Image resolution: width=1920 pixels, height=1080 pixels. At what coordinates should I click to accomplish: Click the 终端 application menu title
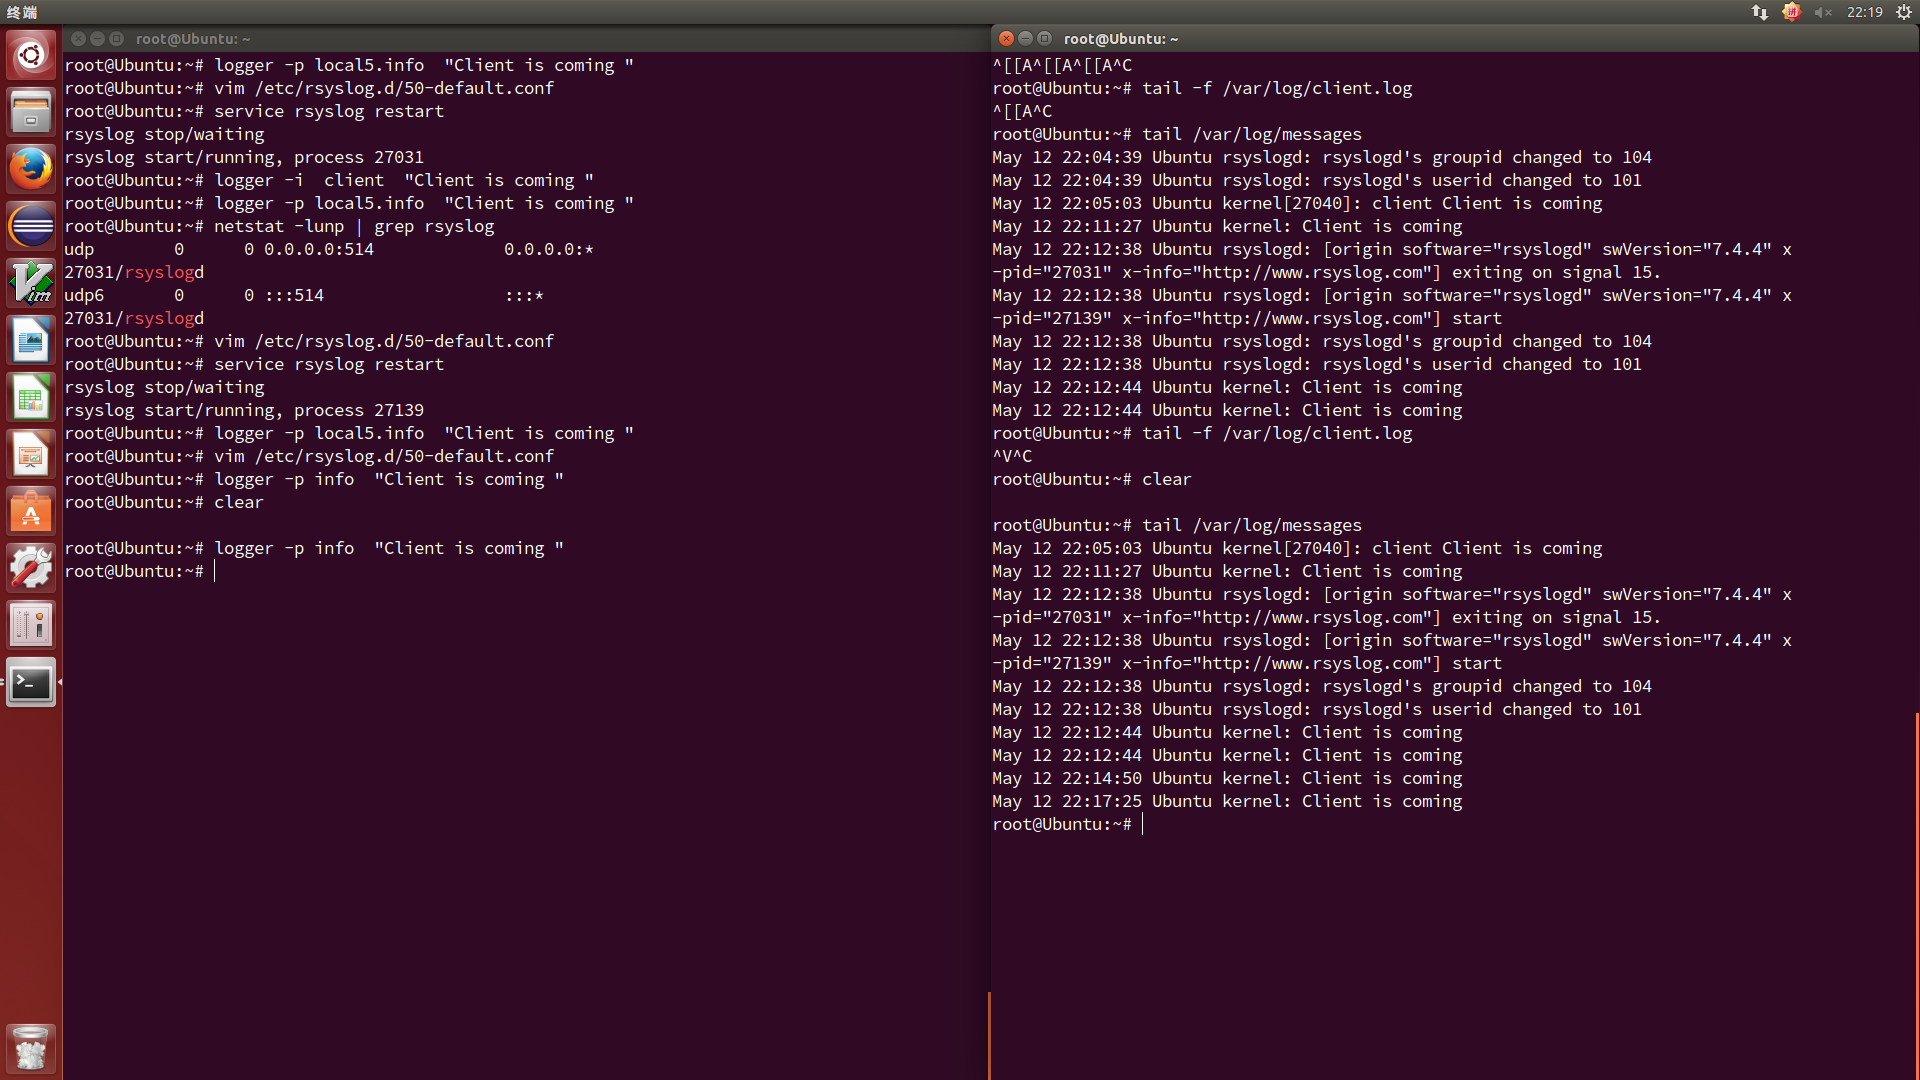click(x=22, y=12)
